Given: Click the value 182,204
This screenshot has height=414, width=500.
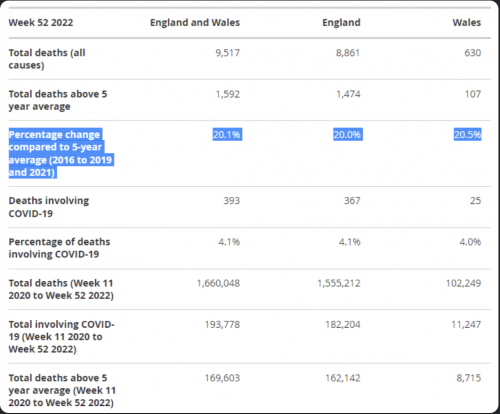Looking at the screenshot, I should (343, 324).
